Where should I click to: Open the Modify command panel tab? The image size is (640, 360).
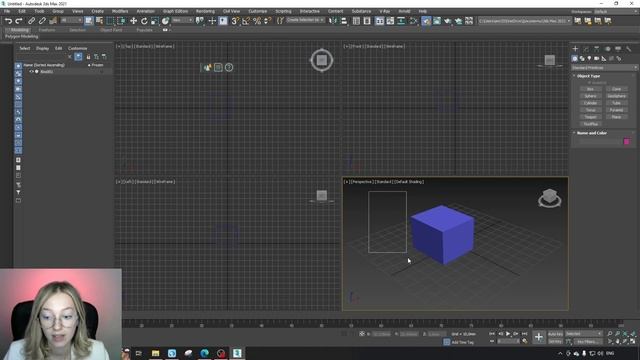tap(586, 49)
